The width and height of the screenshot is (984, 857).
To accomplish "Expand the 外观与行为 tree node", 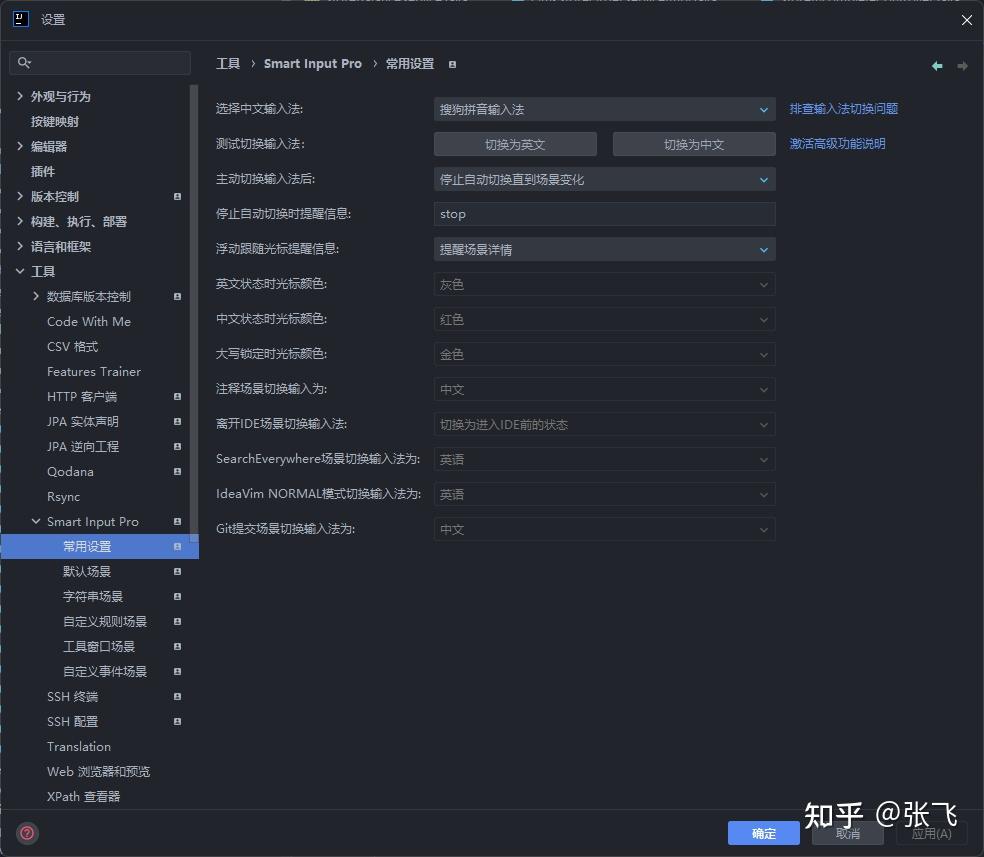I will click(20, 96).
